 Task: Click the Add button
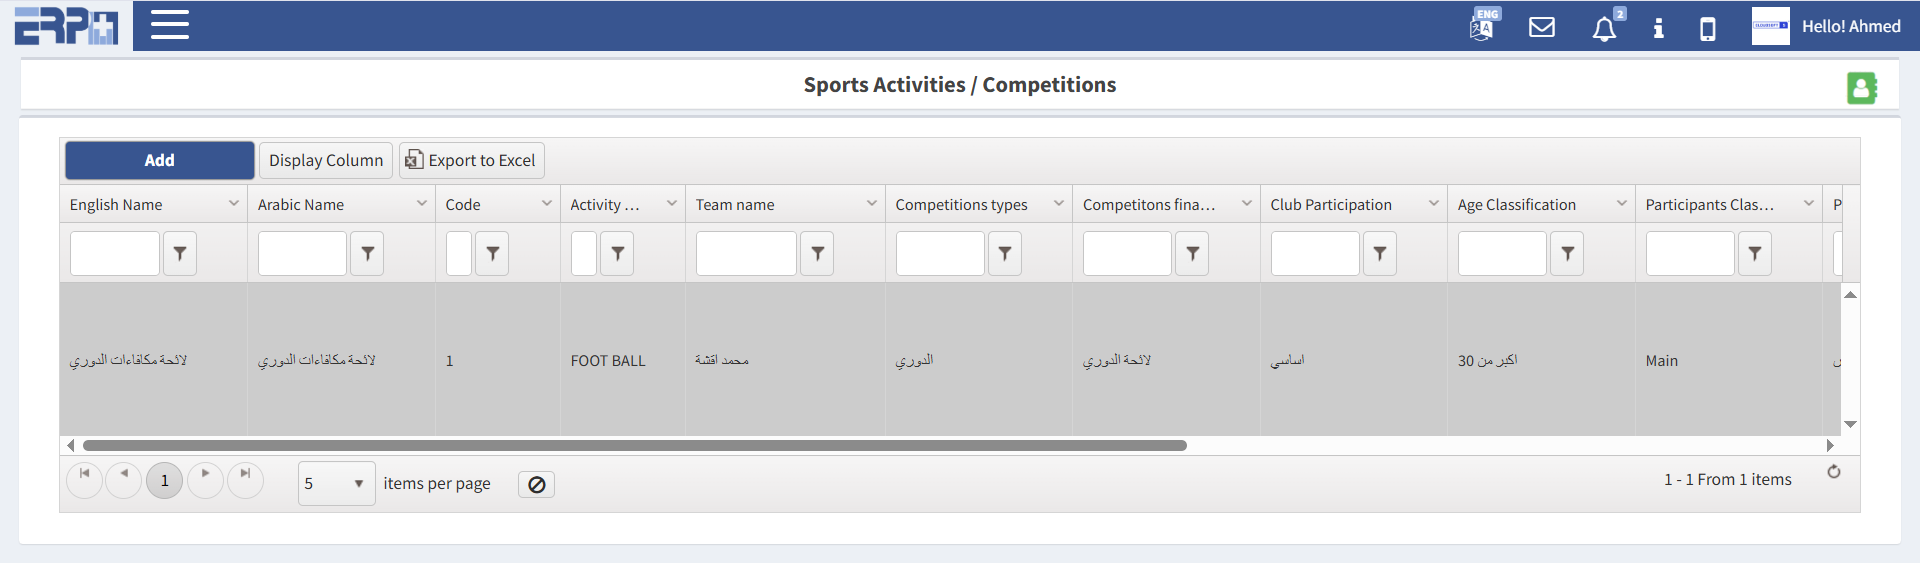coord(160,160)
